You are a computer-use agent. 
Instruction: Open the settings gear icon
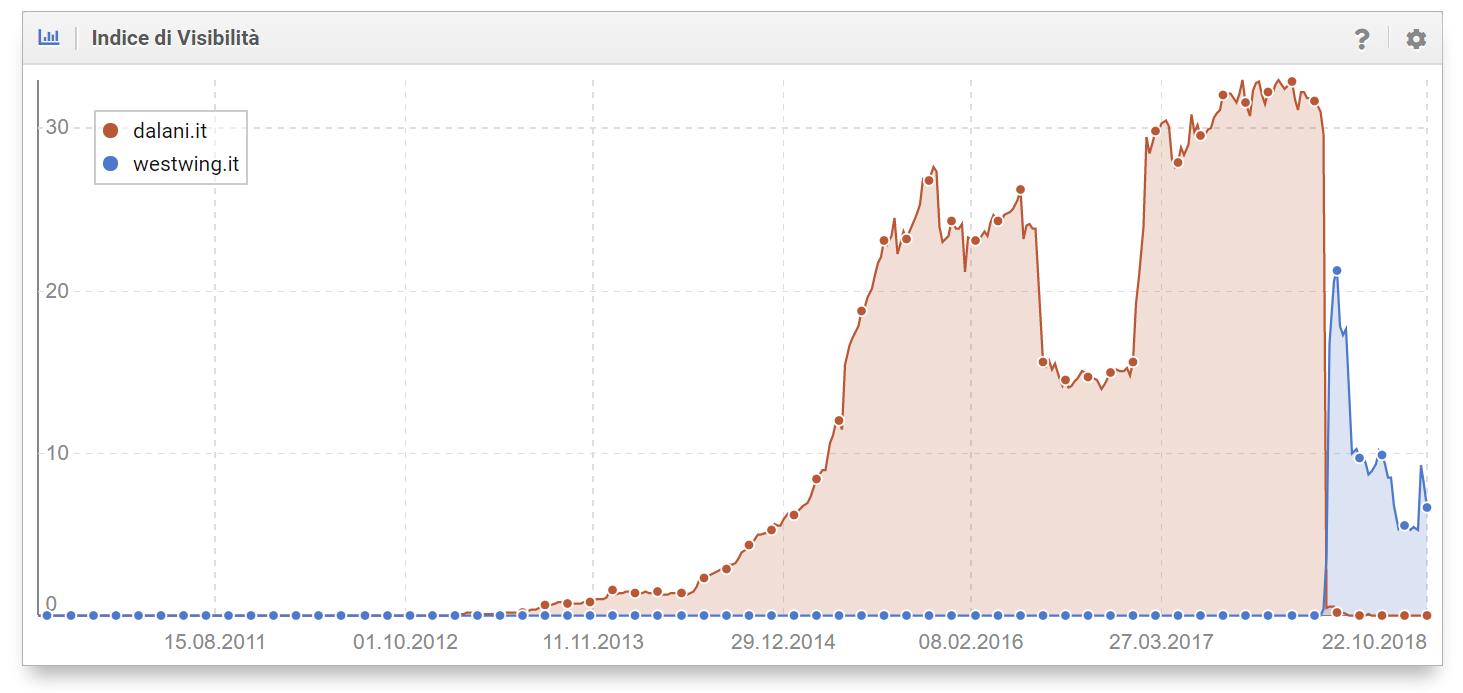pos(1416,39)
